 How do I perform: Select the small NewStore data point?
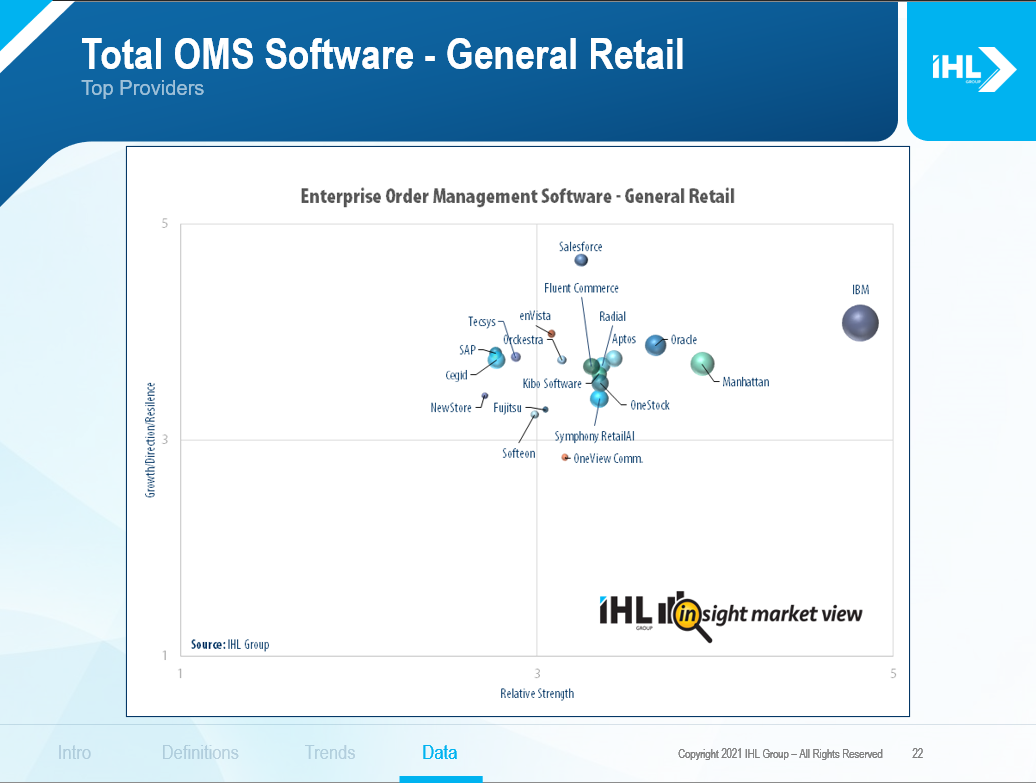tap(485, 396)
